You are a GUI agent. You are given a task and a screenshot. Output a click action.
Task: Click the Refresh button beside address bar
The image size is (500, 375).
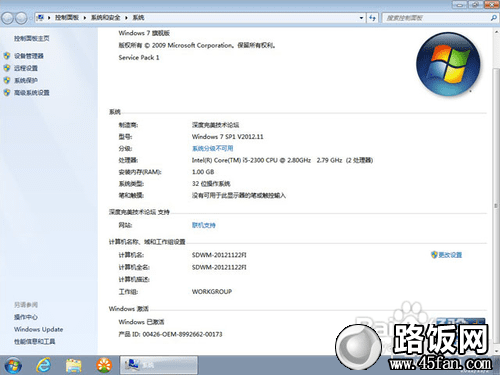(372, 18)
